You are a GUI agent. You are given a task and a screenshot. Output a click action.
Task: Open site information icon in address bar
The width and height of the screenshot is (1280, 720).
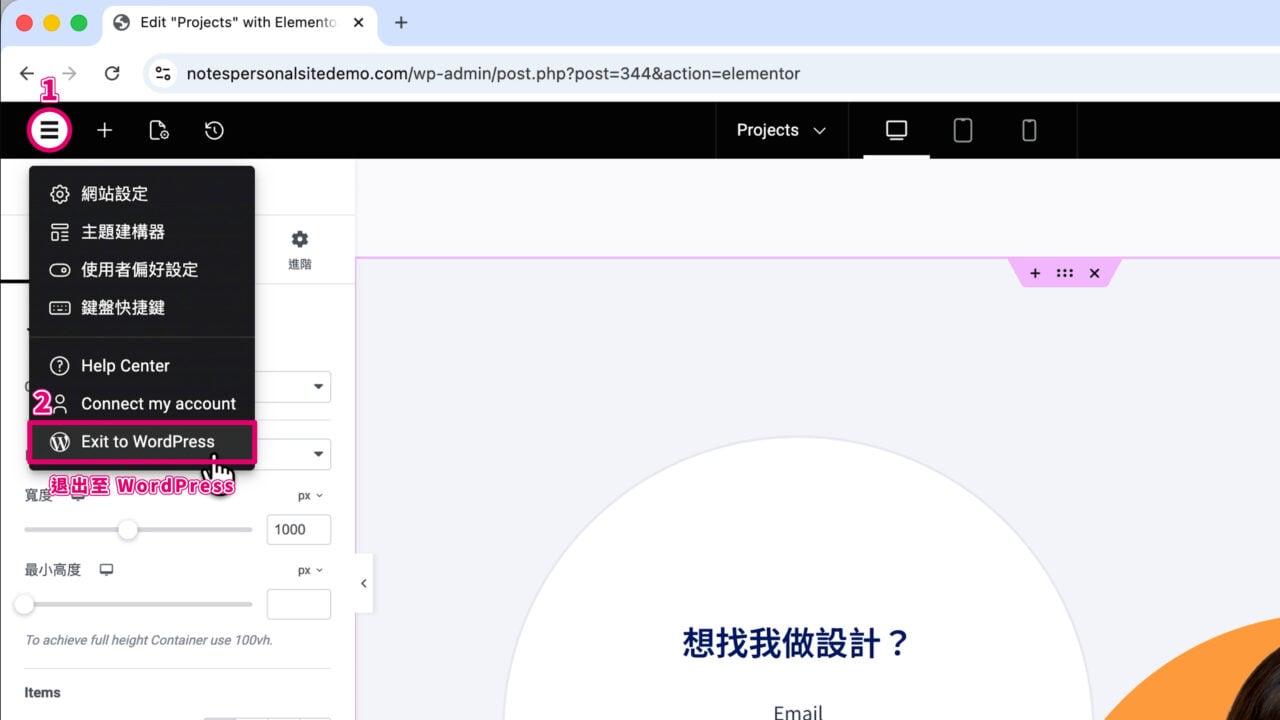point(163,73)
